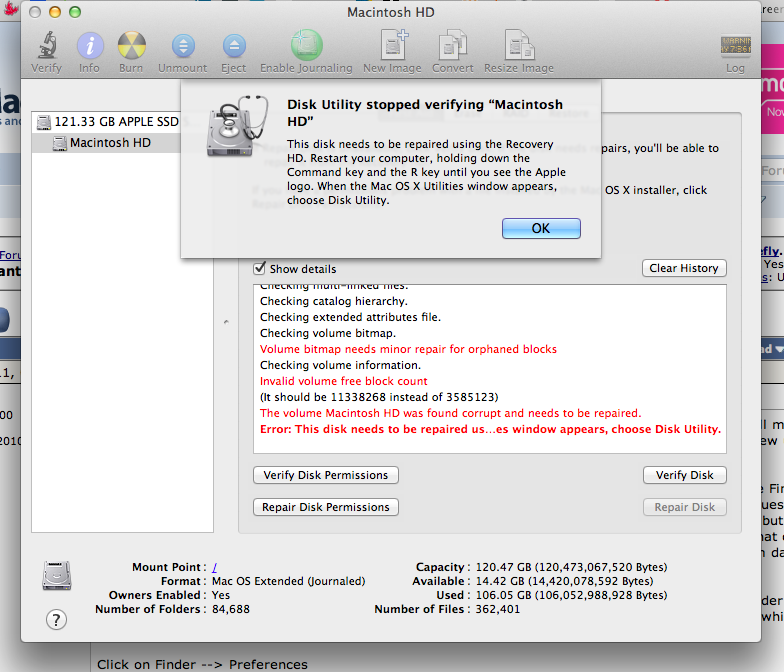
Task: Click 'Checking volume bitmap.' log line
Action: click(328, 333)
